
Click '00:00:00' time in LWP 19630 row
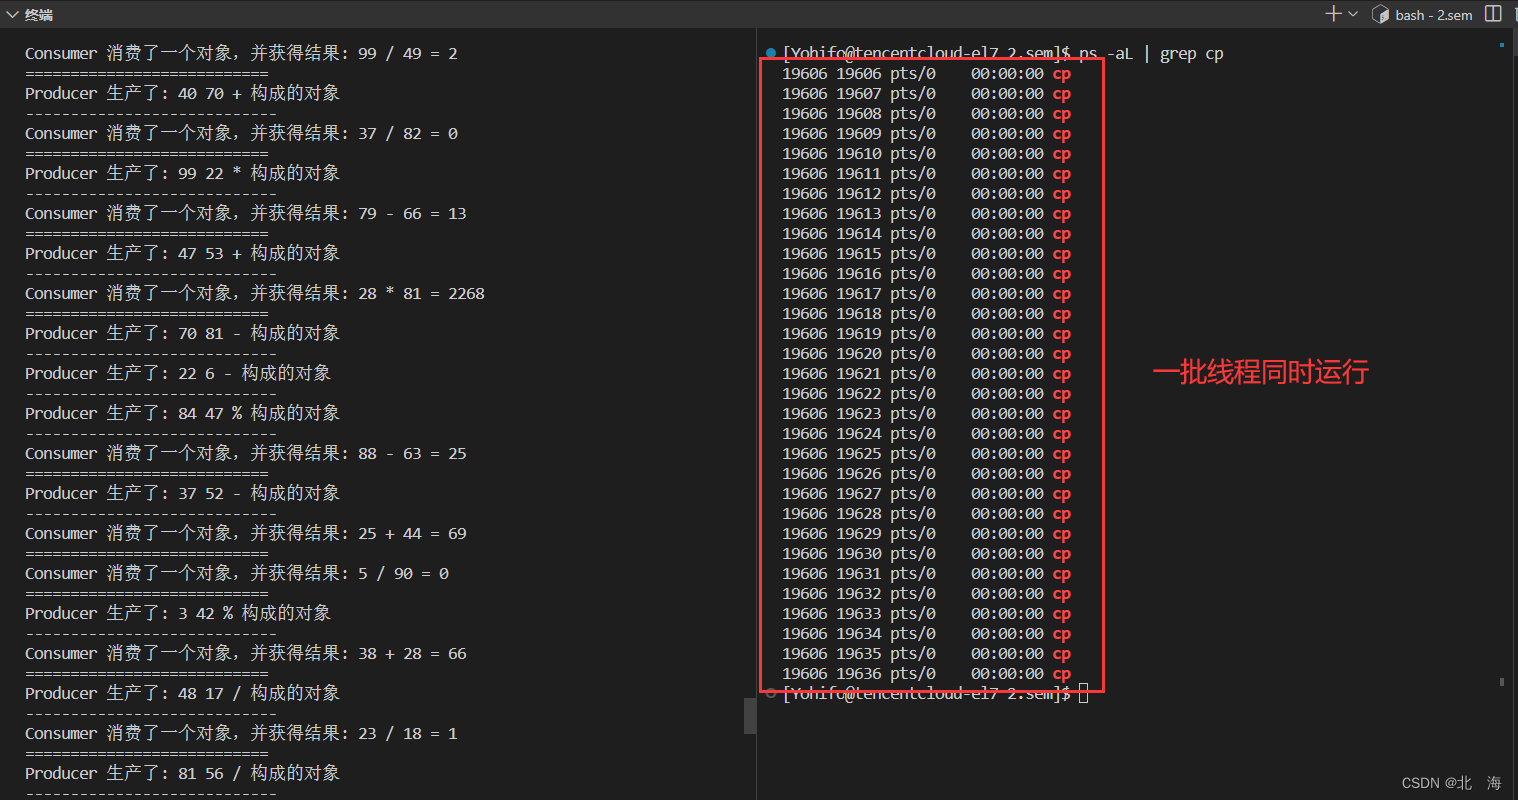(x=1007, y=553)
